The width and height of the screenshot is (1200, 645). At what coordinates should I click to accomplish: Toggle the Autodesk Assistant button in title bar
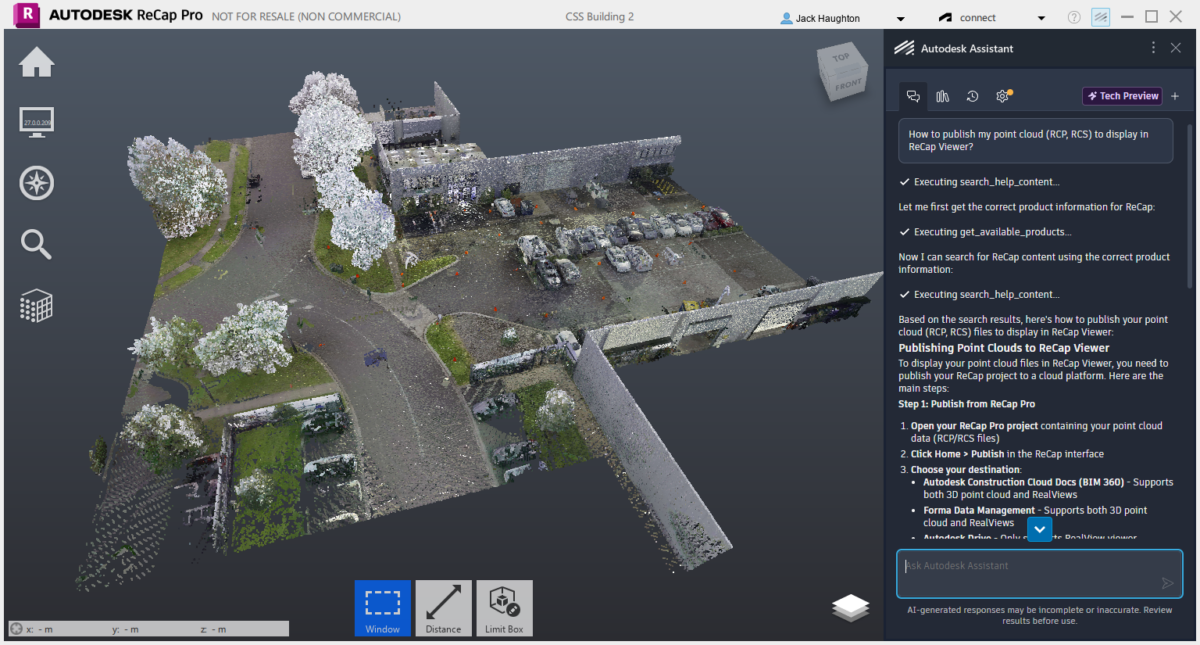point(1101,17)
